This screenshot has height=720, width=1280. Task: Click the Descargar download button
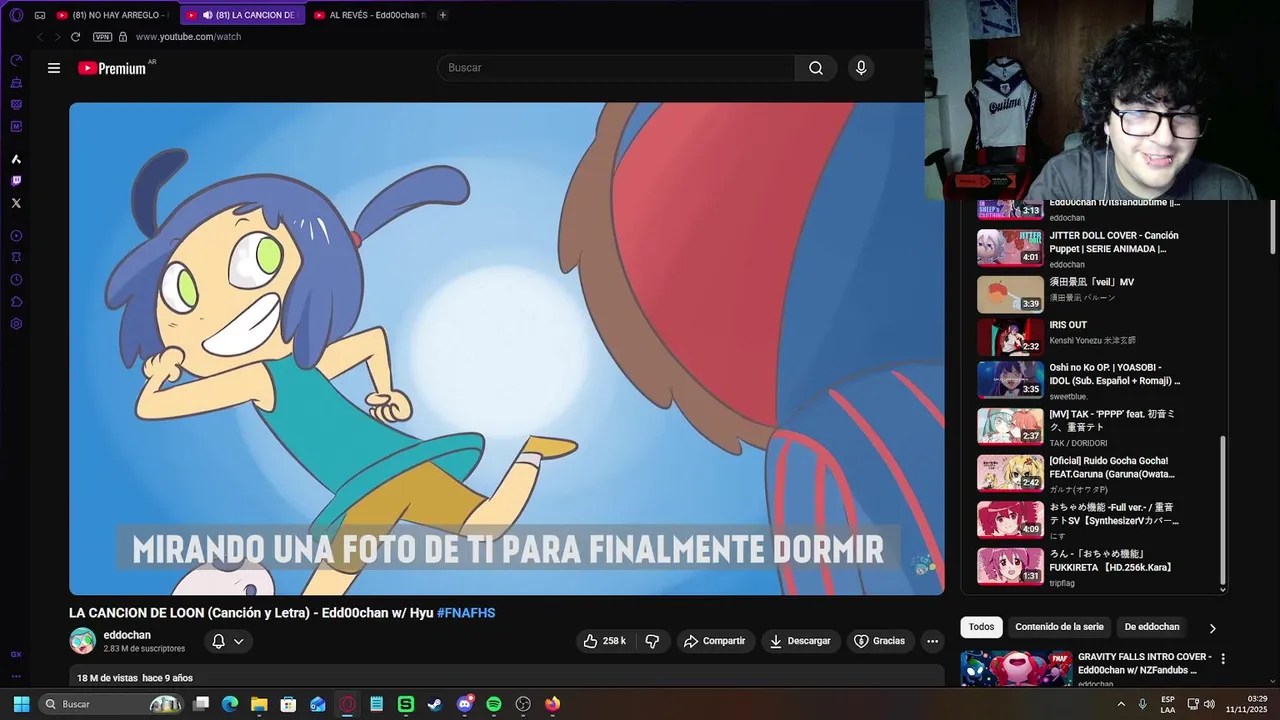tap(800, 641)
